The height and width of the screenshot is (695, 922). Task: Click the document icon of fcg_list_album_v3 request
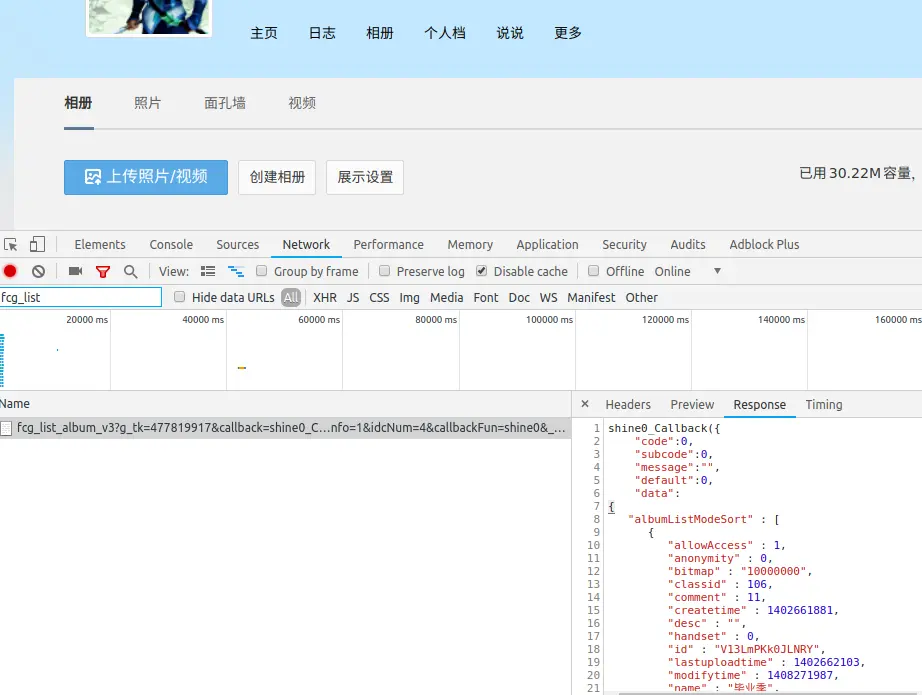coord(6,428)
